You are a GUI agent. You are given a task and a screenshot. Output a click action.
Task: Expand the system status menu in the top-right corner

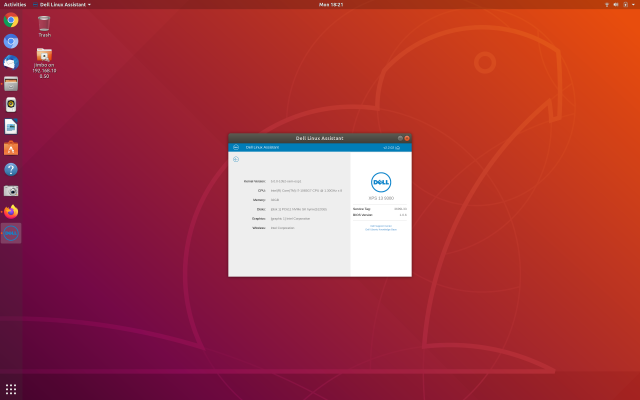tap(620, 4)
